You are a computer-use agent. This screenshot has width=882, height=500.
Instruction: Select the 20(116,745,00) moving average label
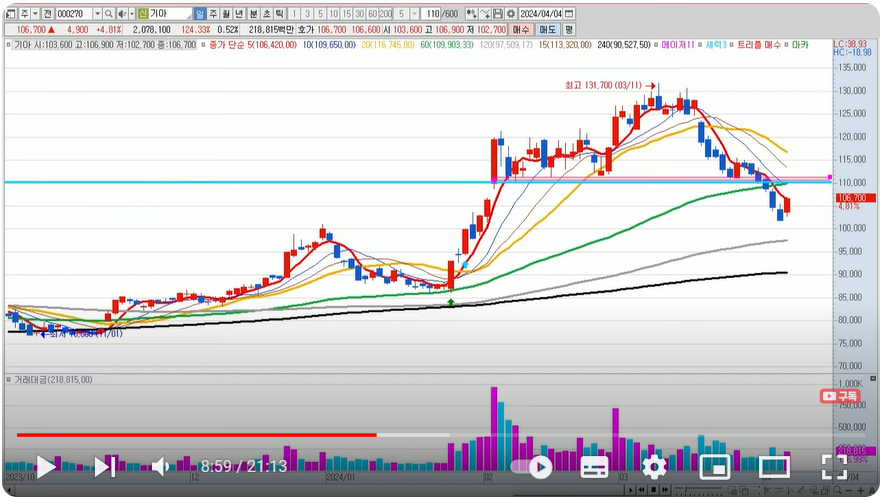pyautogui.click(x=388, y=44)
